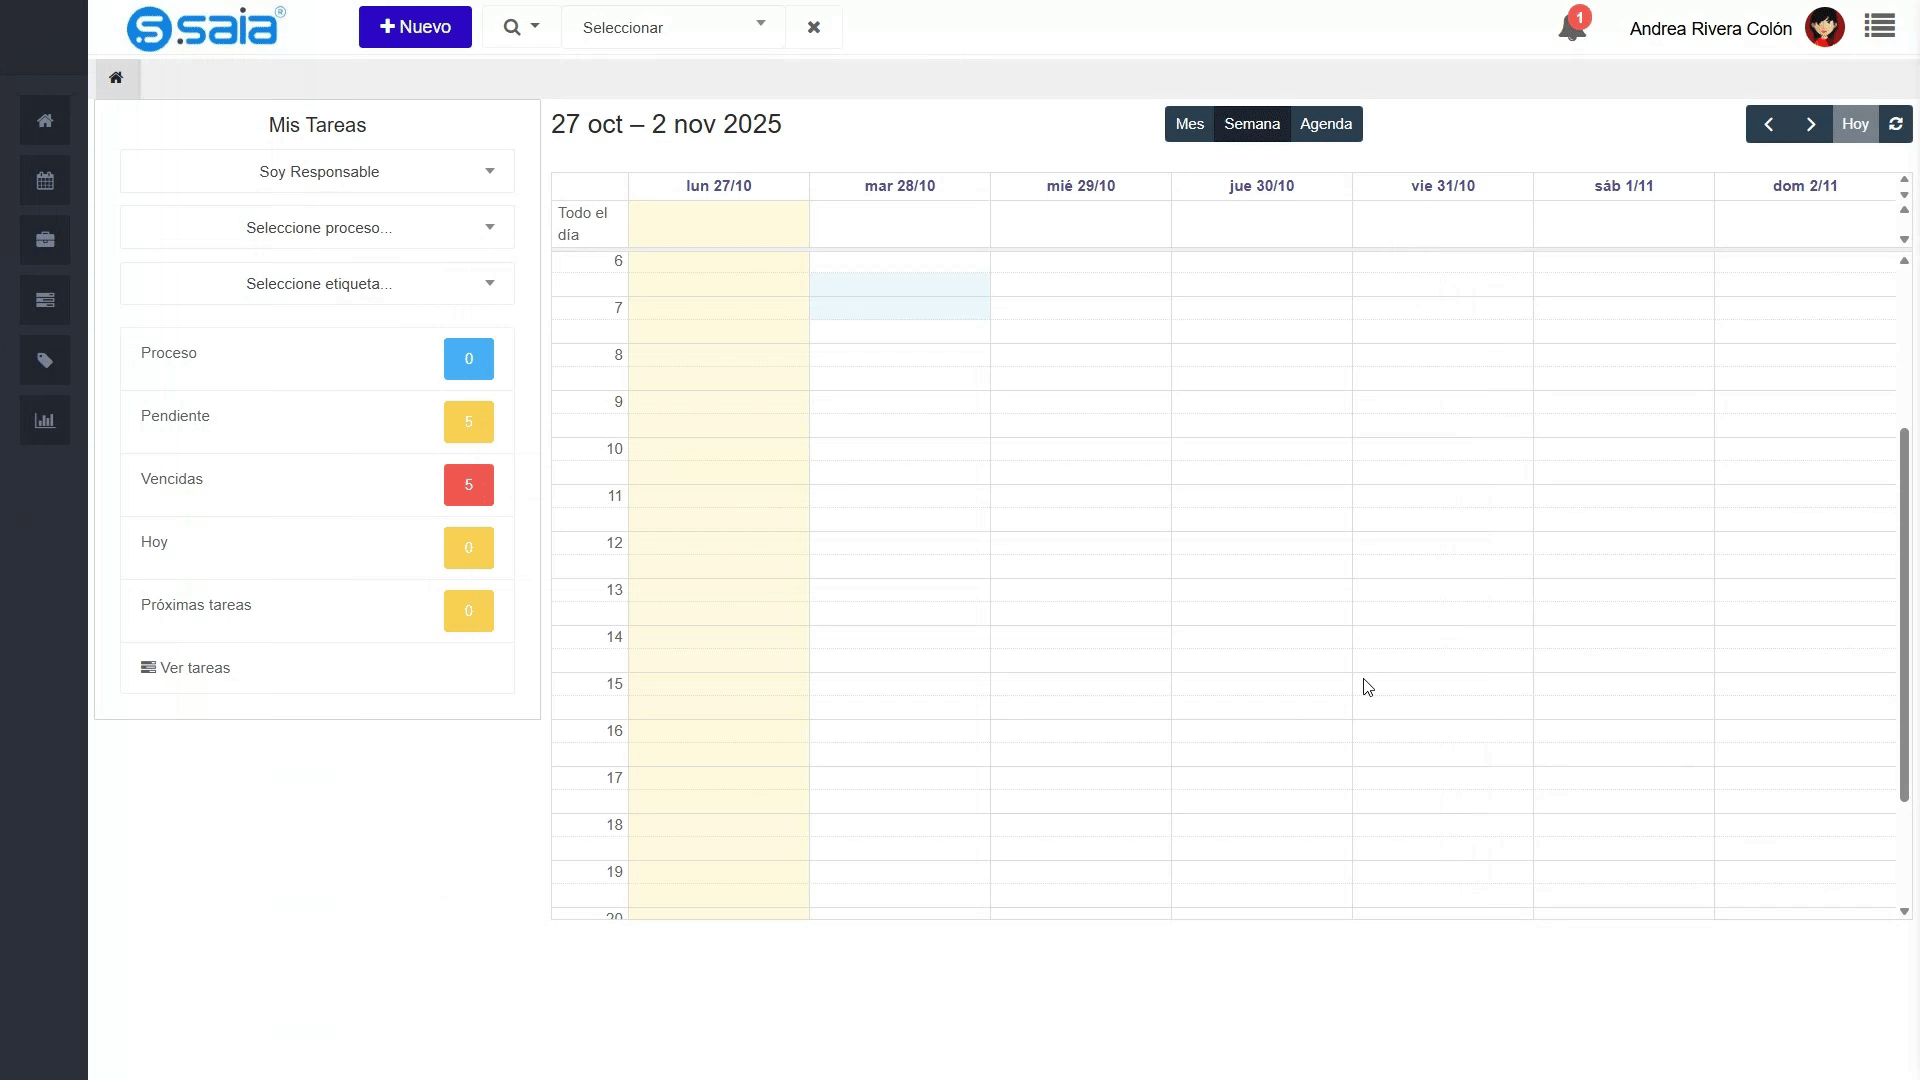Open the bar chart reports icon

(x=45, y=421)
